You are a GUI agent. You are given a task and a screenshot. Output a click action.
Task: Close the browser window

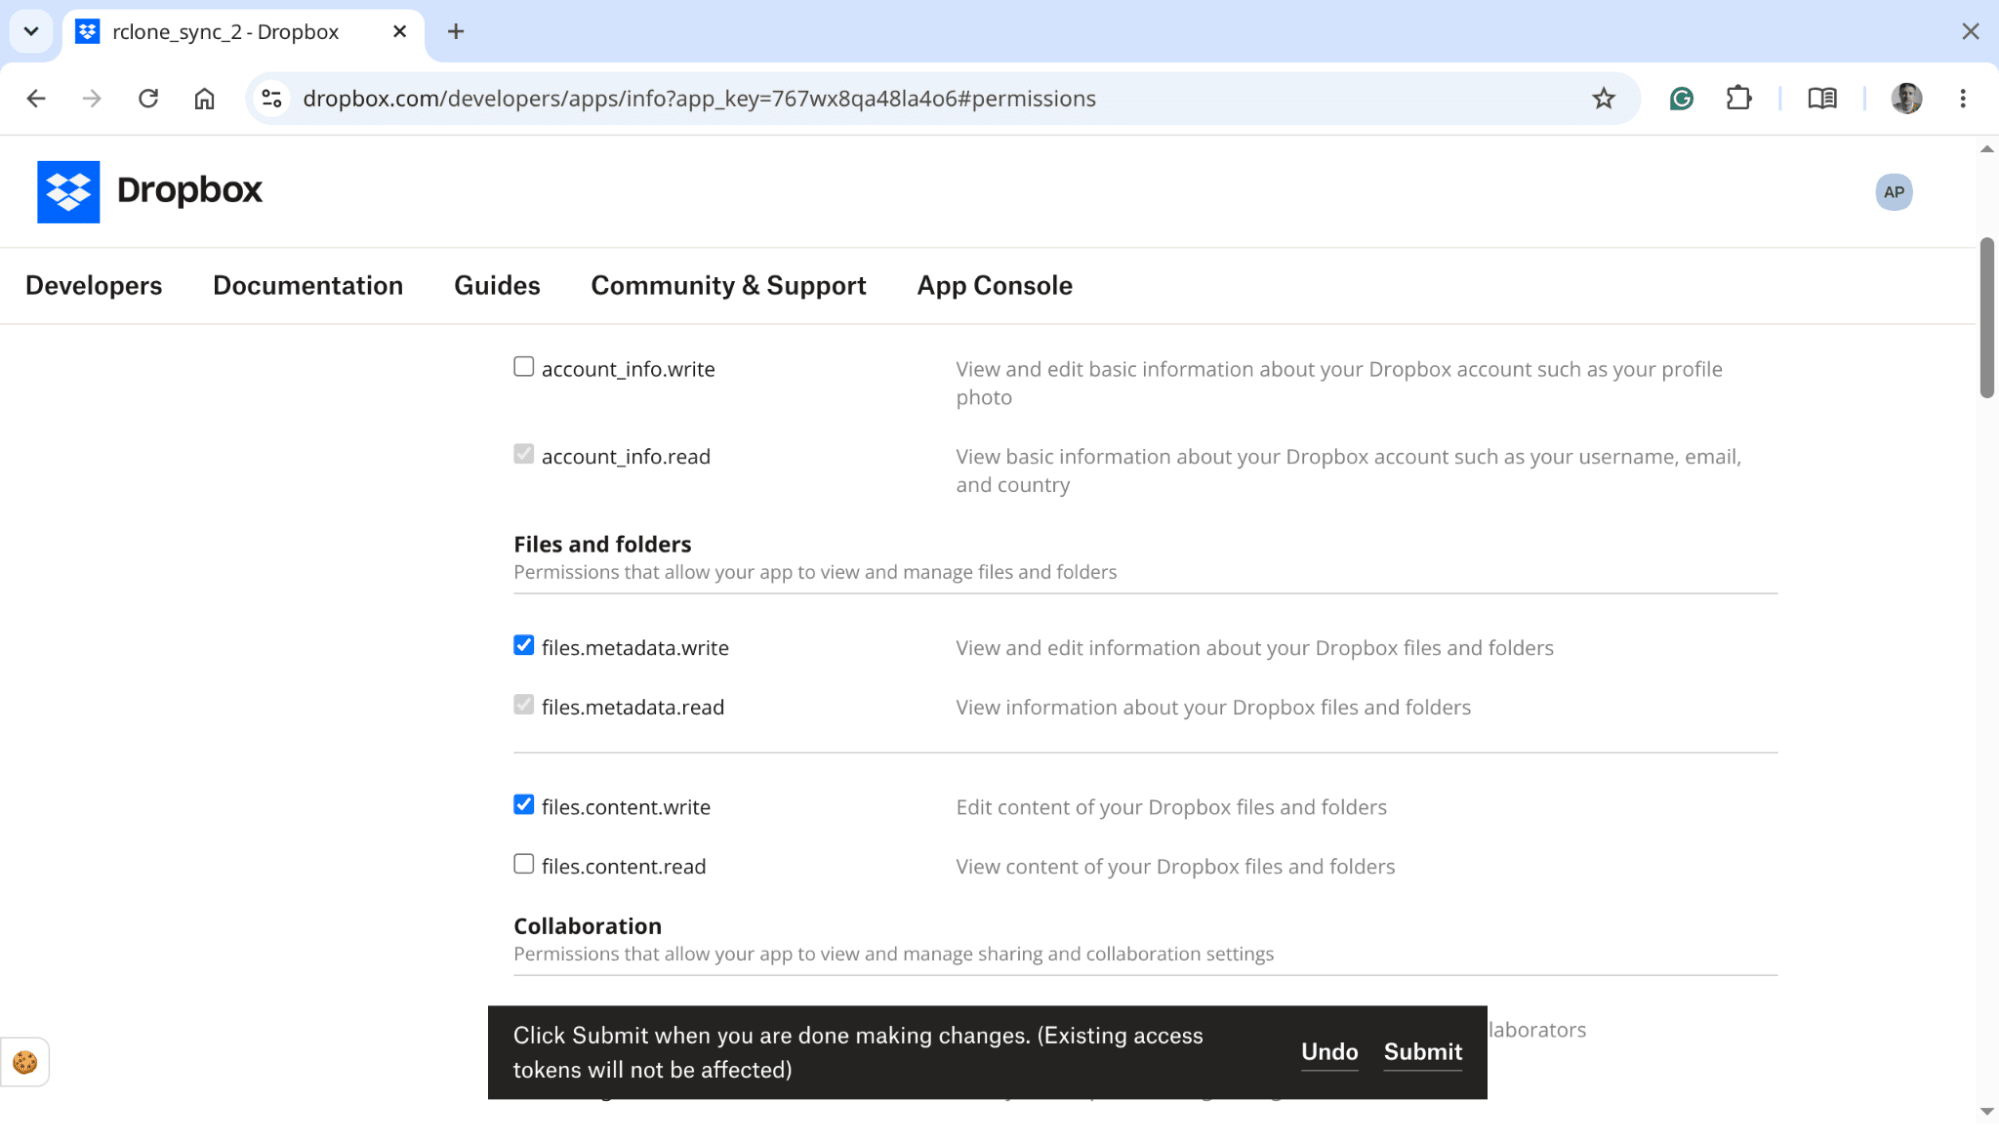(1970, 31)
